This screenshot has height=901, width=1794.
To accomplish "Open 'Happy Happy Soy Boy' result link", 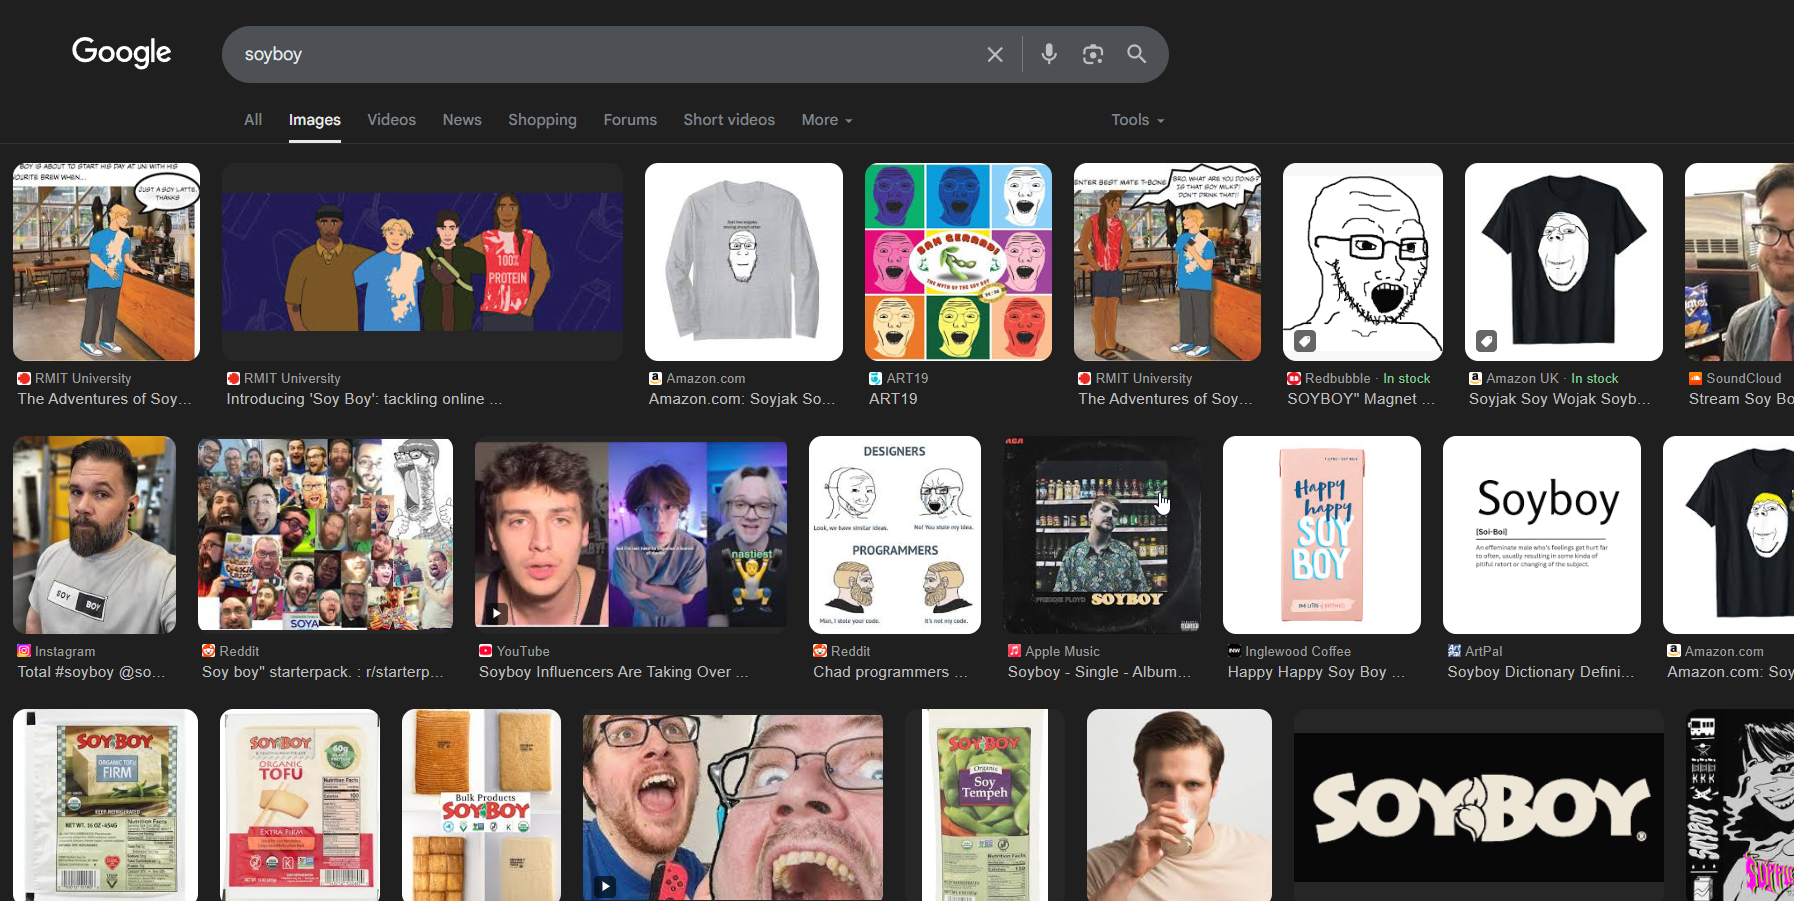I will 1316,672.
